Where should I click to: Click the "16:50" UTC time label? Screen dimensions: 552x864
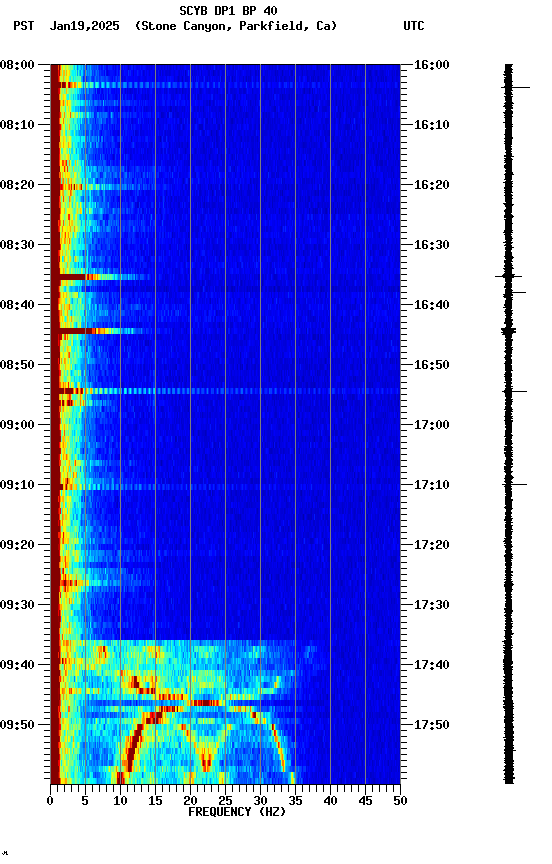431,365
